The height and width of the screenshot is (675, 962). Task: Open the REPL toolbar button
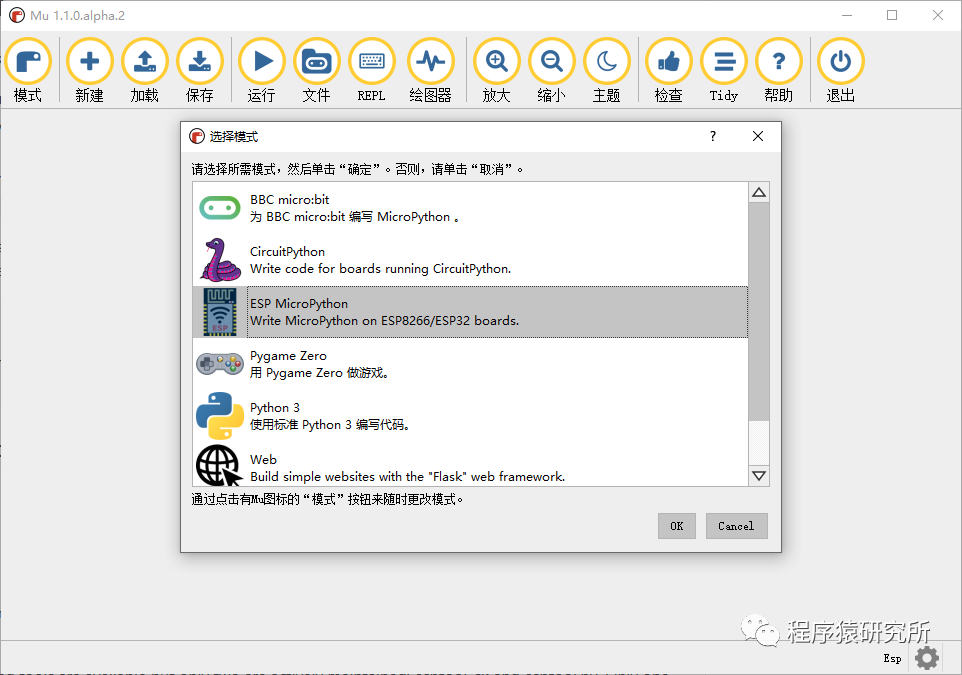[372, 71]
